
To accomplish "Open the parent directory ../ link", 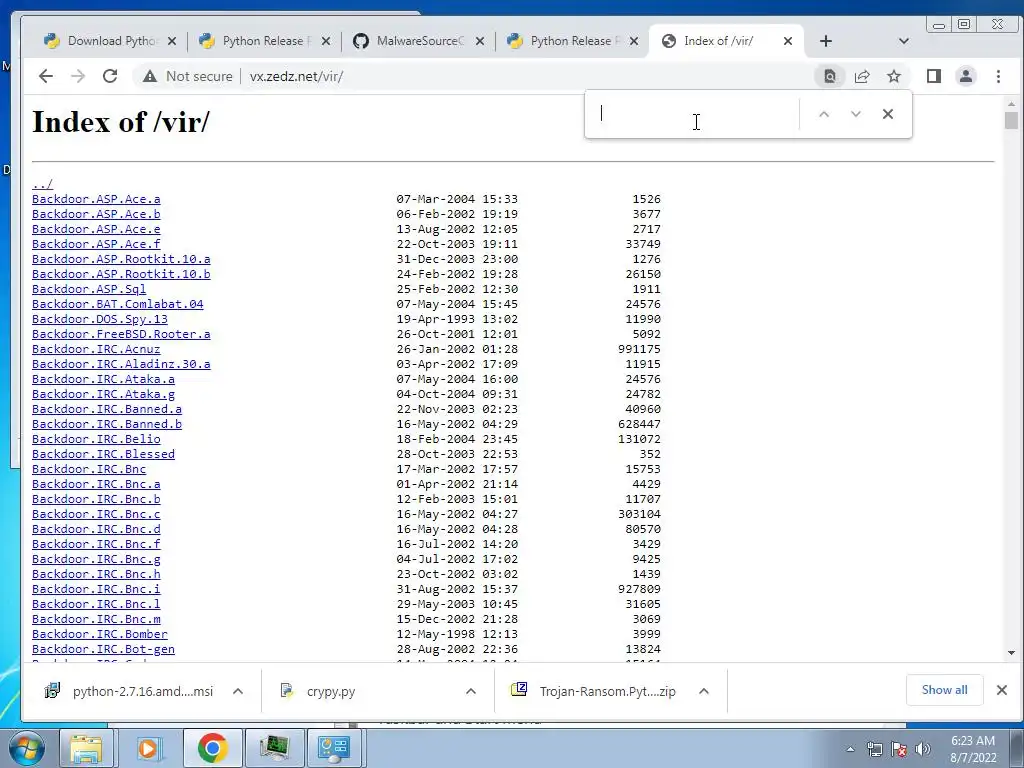I will click(42, 184).
